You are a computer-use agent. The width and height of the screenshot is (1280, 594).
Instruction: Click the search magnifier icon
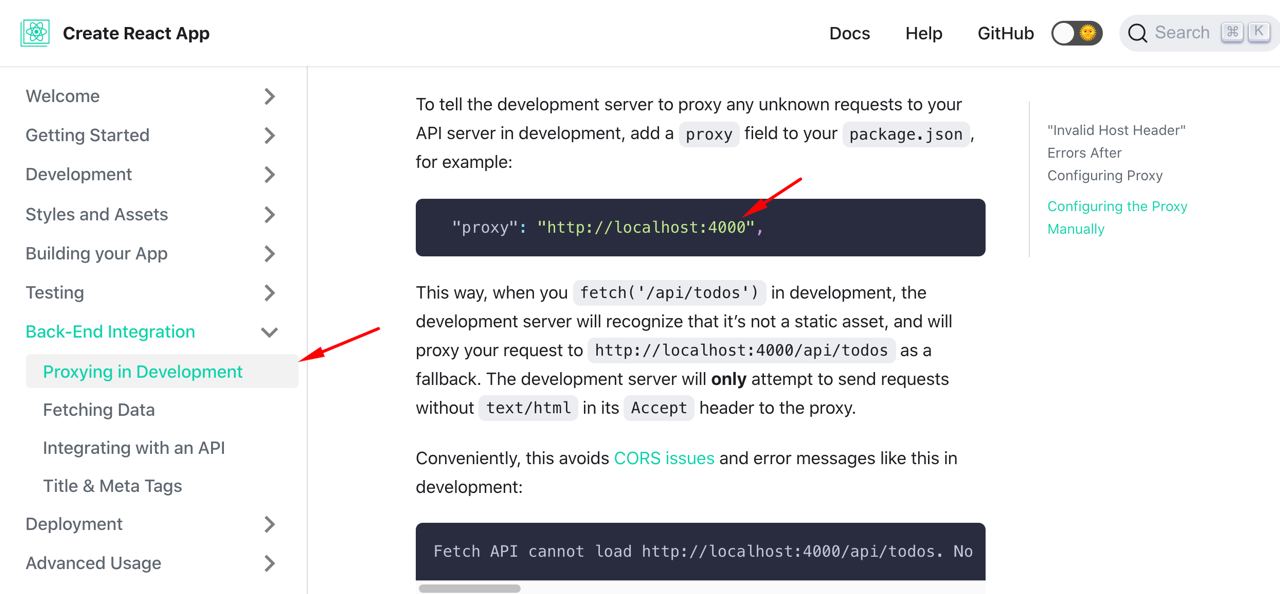[x=1137, y=33]
